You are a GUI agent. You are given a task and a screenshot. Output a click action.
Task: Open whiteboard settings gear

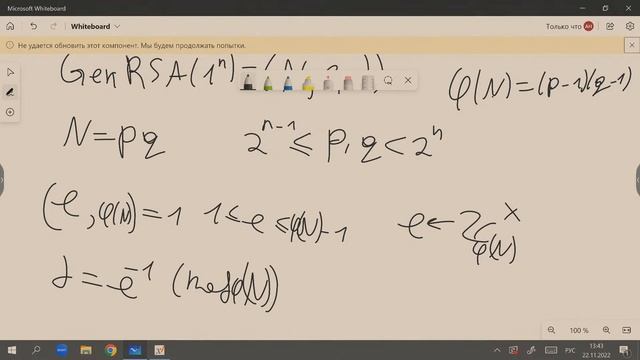630,27
